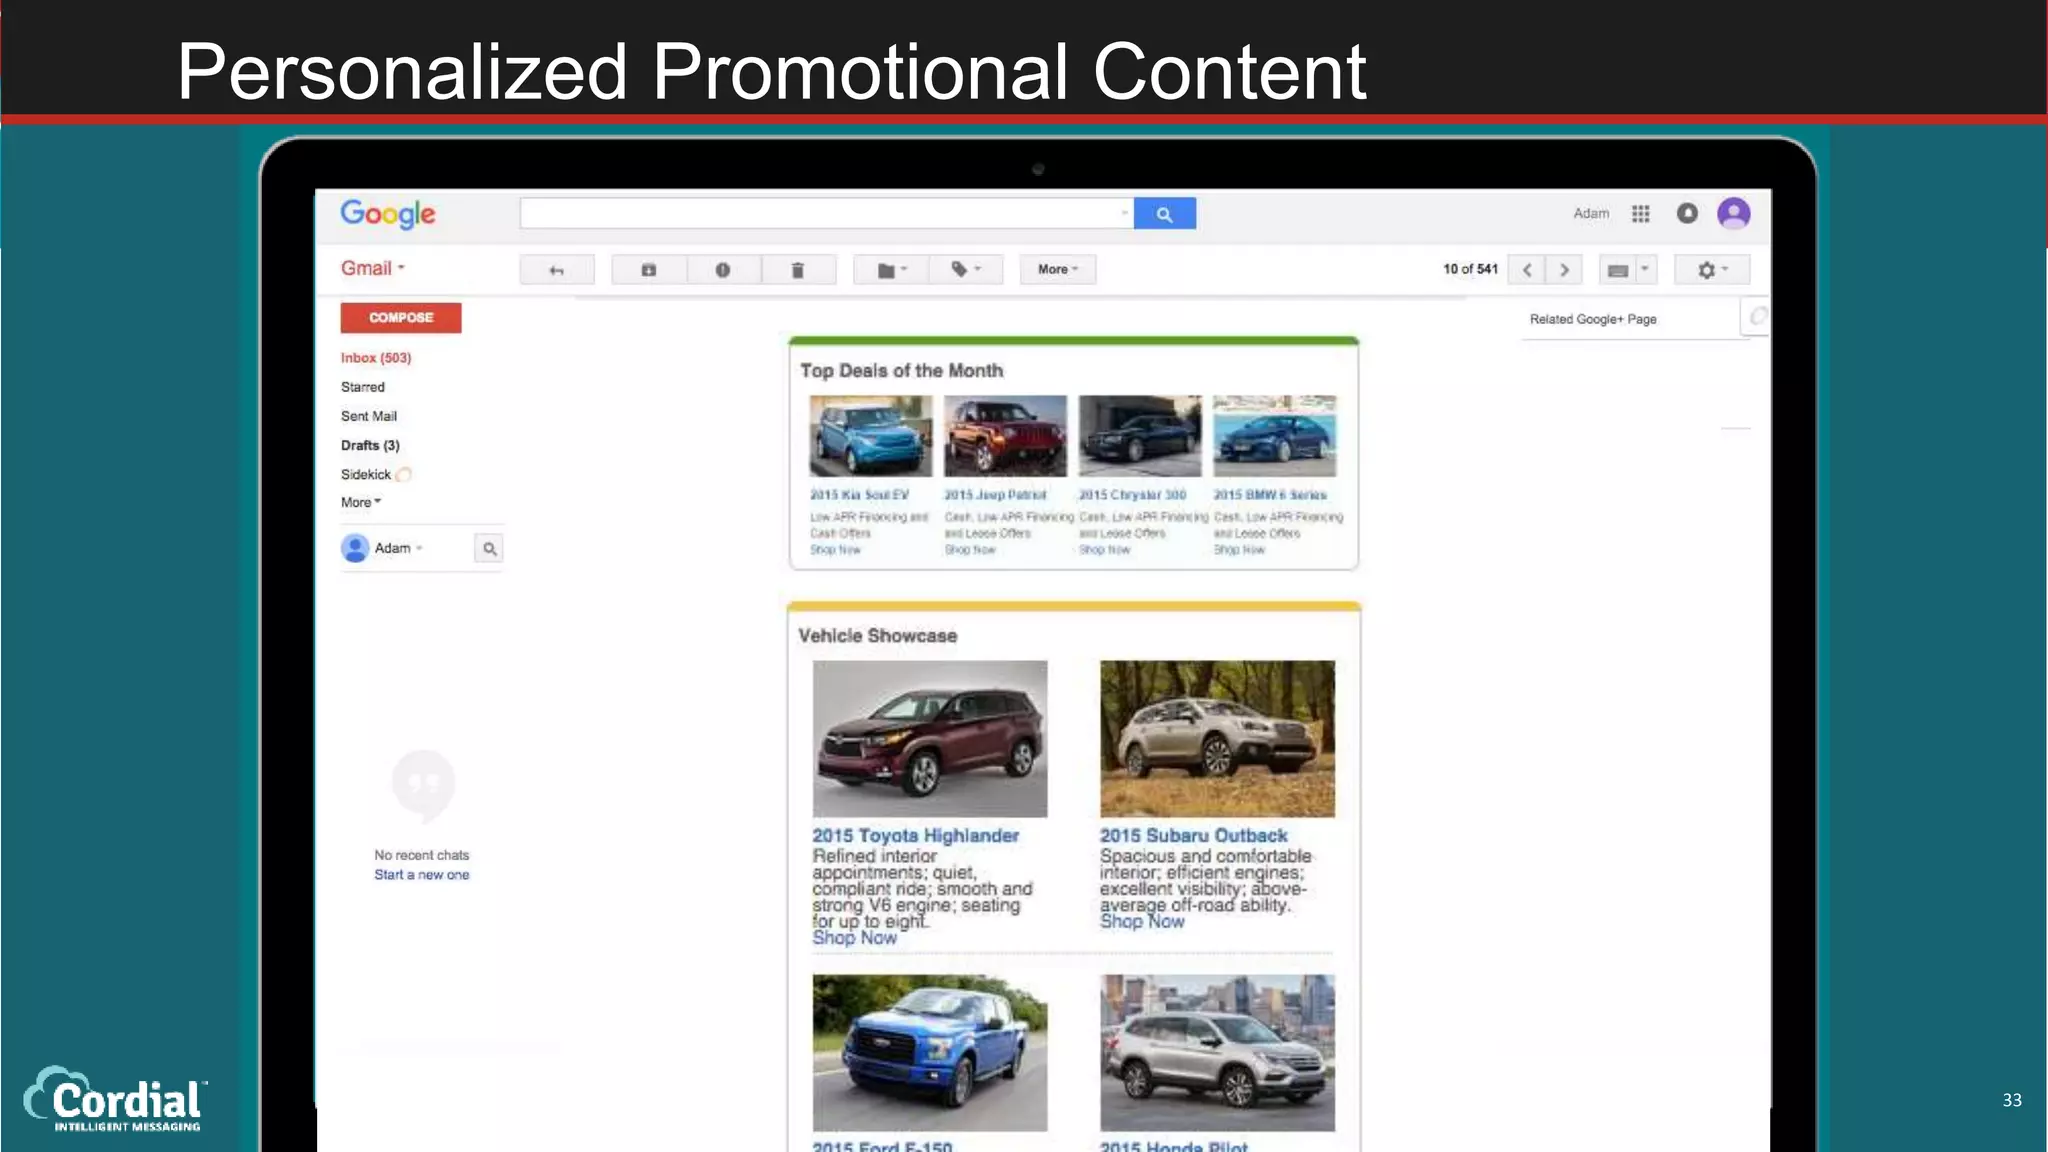
Task: Click the Subaru Outback photo
Action: (1217, 739)
